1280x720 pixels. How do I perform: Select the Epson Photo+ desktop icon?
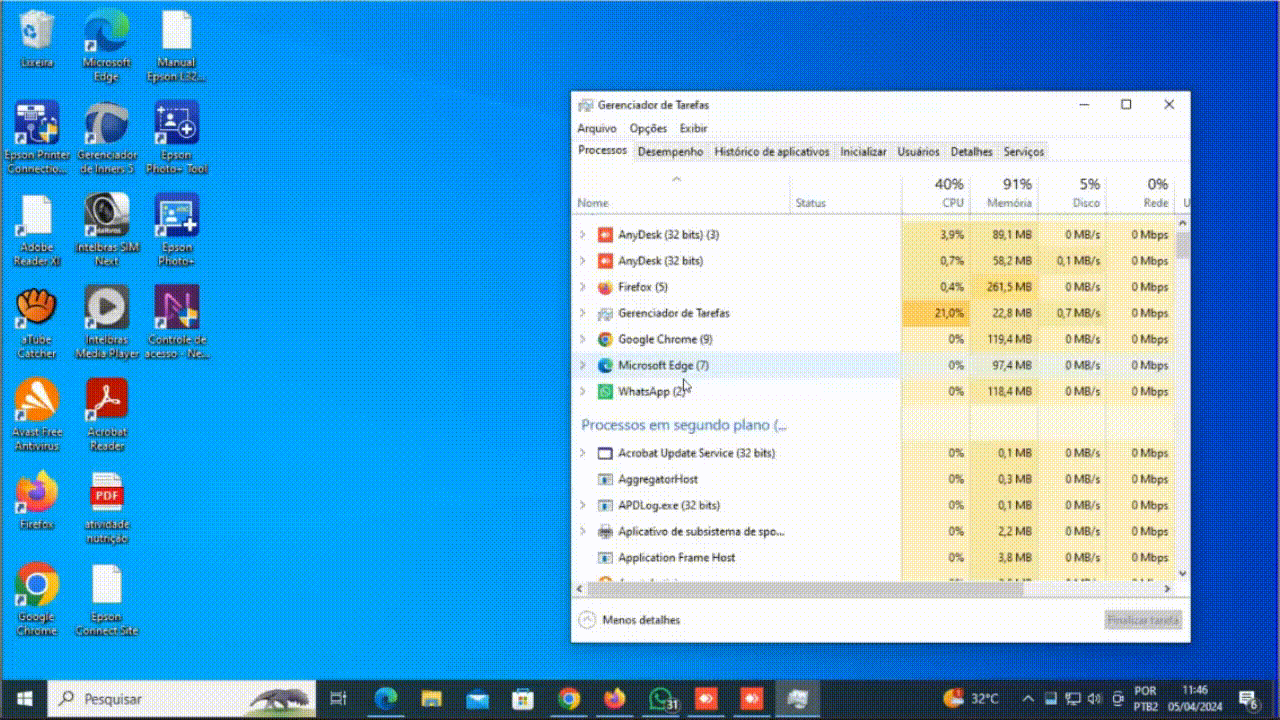pyautogui.click(x=177, y=230)
